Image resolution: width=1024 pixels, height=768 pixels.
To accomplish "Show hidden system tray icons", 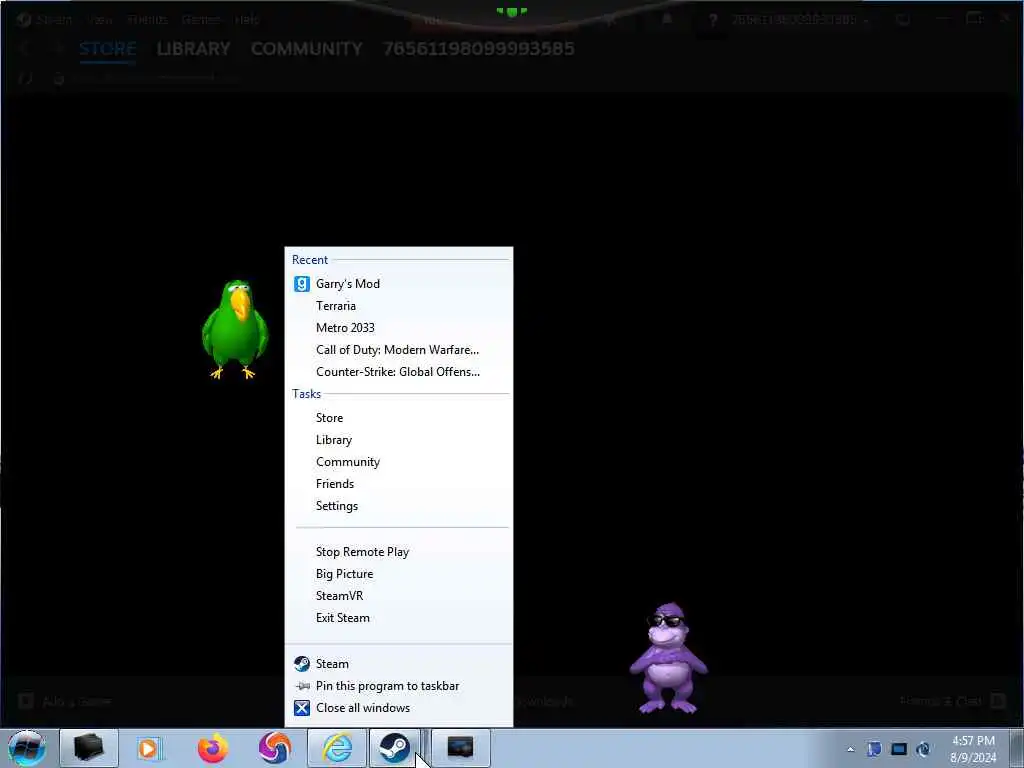I will [x=850, y=749].
